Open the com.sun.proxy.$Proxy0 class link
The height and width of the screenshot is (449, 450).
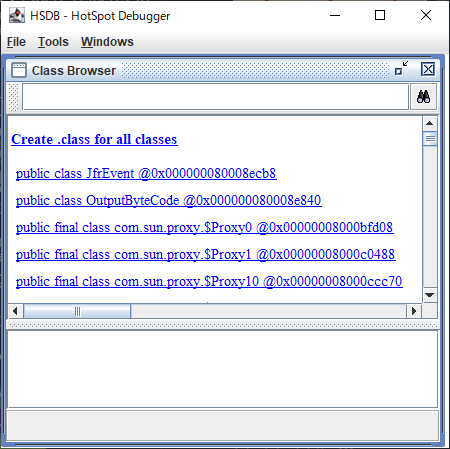[x=205, y=228]
